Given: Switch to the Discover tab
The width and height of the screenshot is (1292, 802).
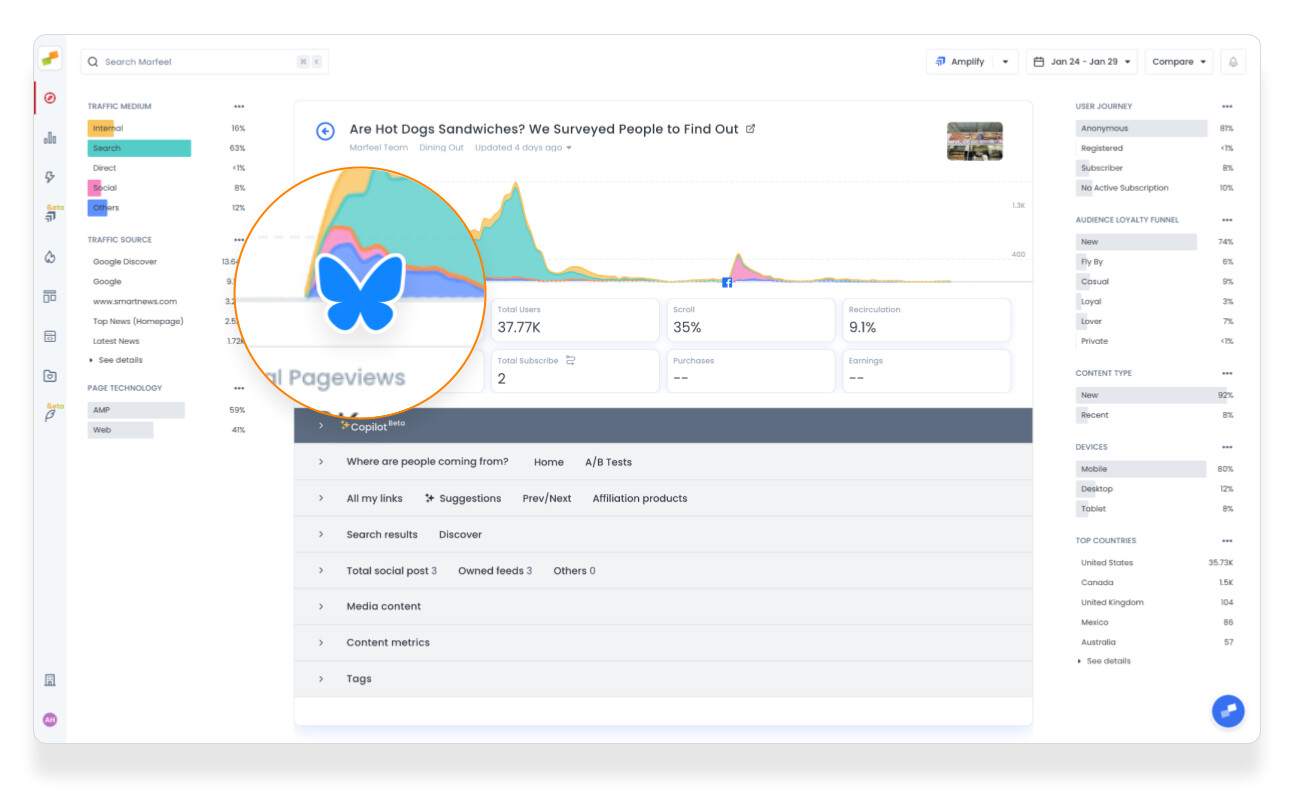Looking at the screenshot, I should click(460, 534).
